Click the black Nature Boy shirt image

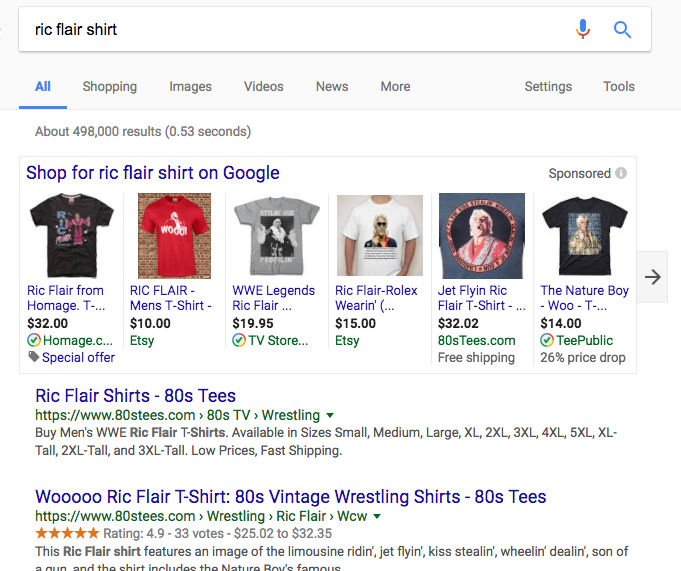pyautogui.click(x=585, y=236)
